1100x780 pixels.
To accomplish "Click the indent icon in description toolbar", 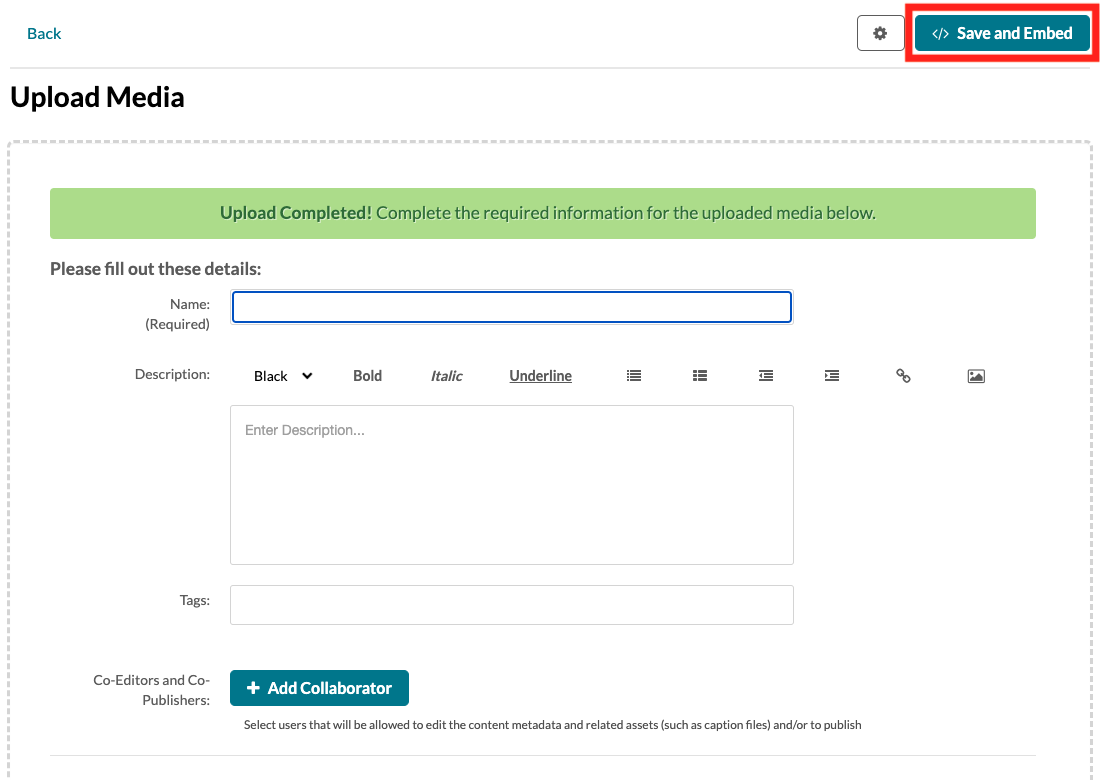I will [832, 376].
